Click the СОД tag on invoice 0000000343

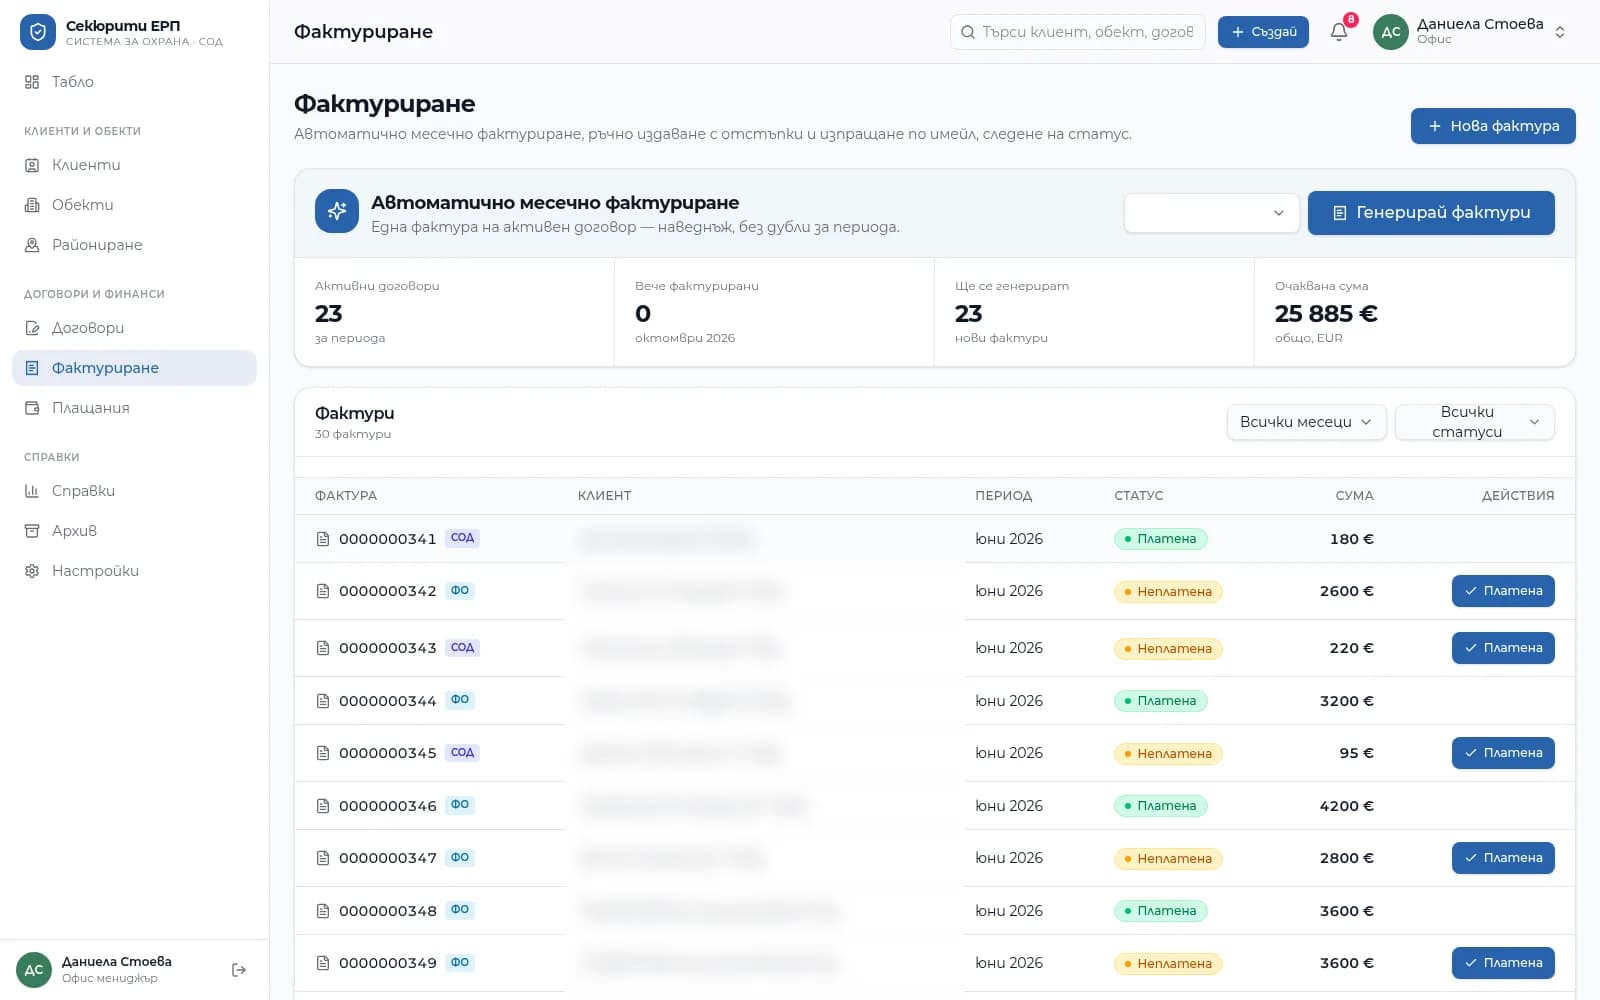[462, 647]
